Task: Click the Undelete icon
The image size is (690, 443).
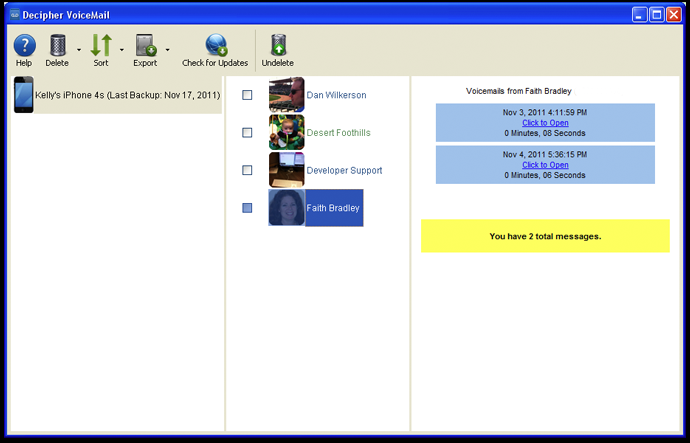Action: point(279,45)
